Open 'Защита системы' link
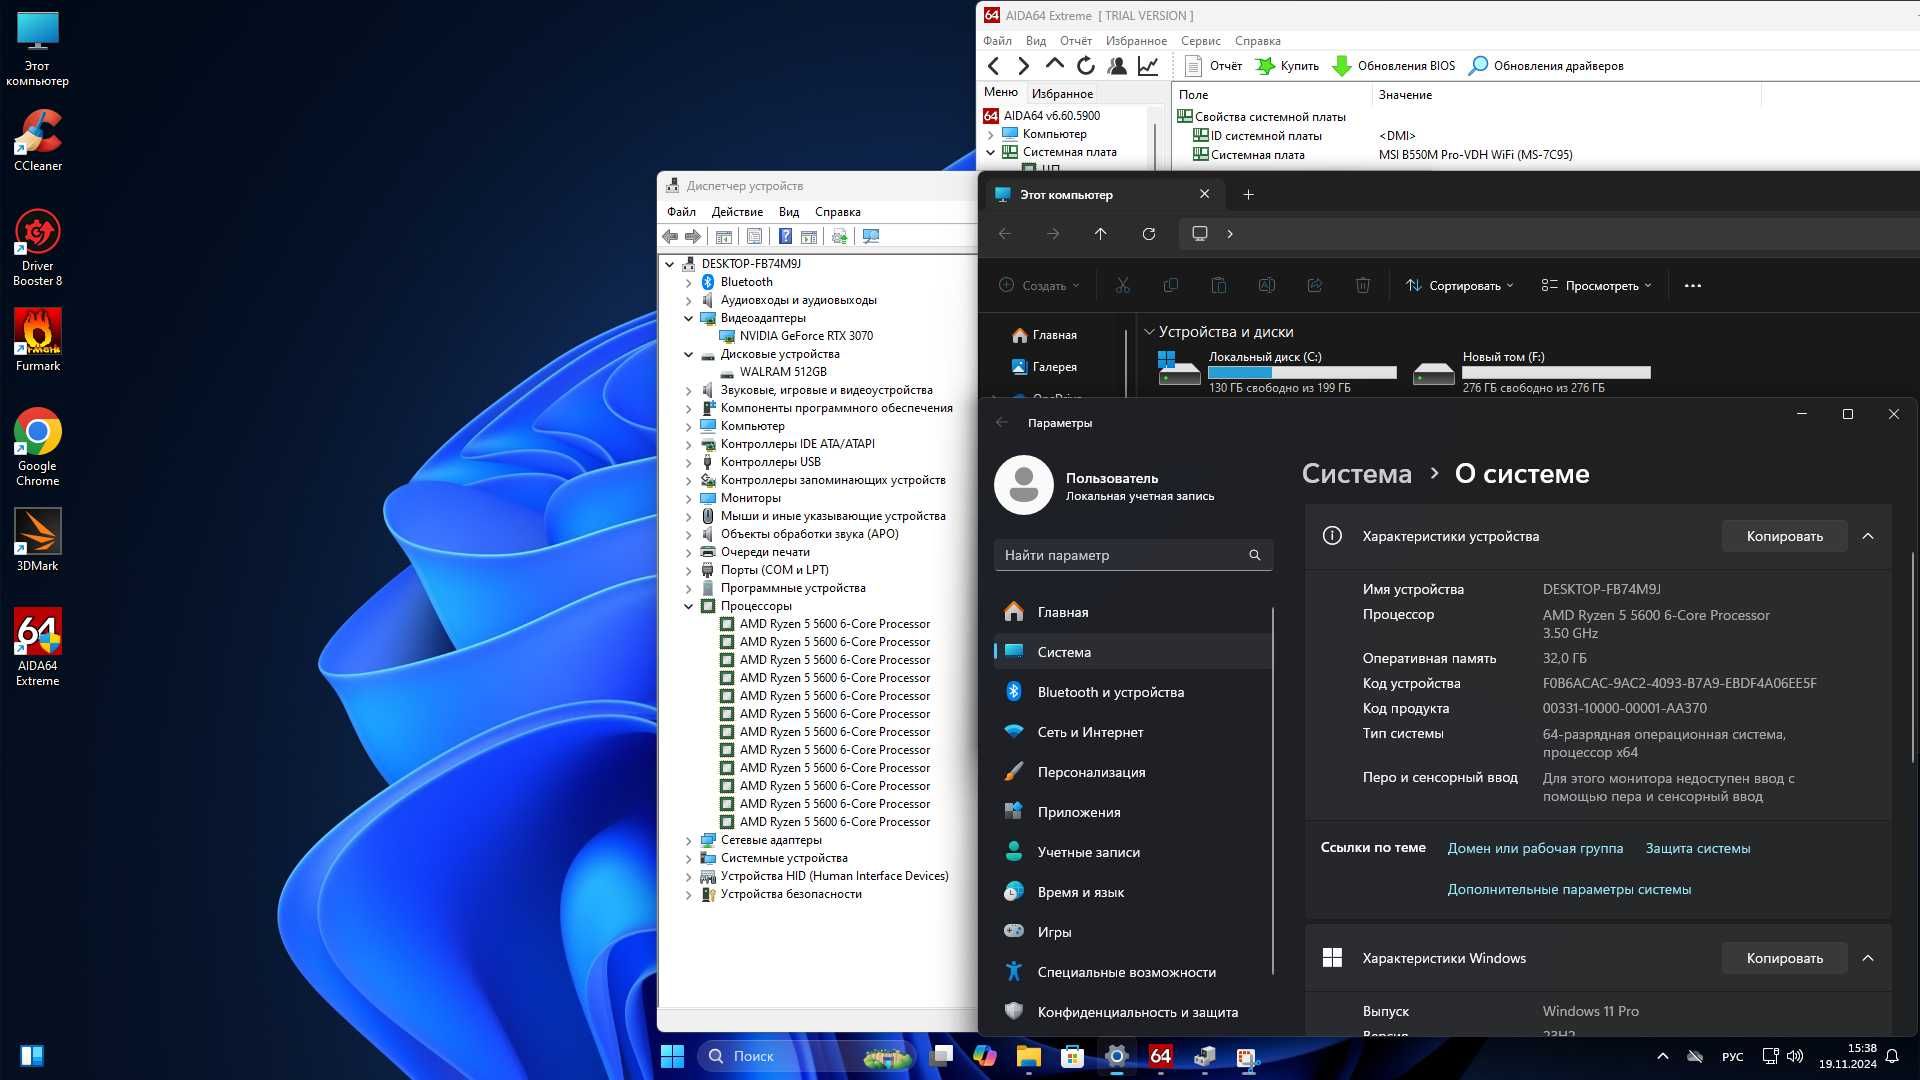This screenshot has width=1920, height=1080. [1698, 848]
